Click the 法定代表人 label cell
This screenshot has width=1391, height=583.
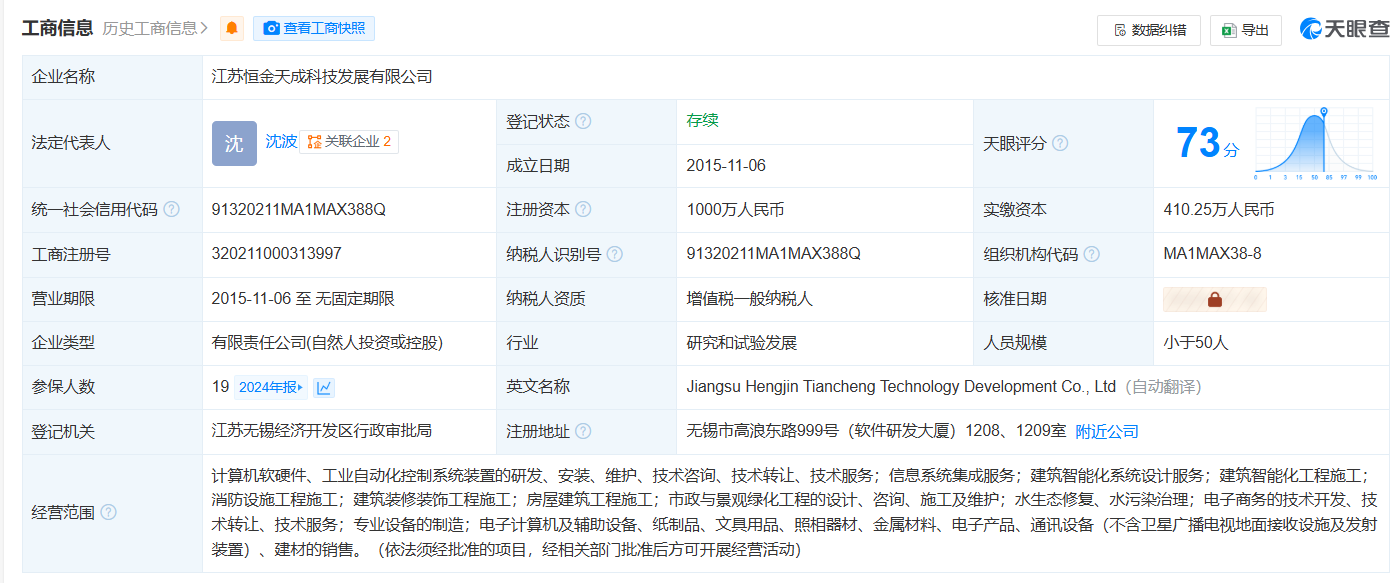(112, 143)
